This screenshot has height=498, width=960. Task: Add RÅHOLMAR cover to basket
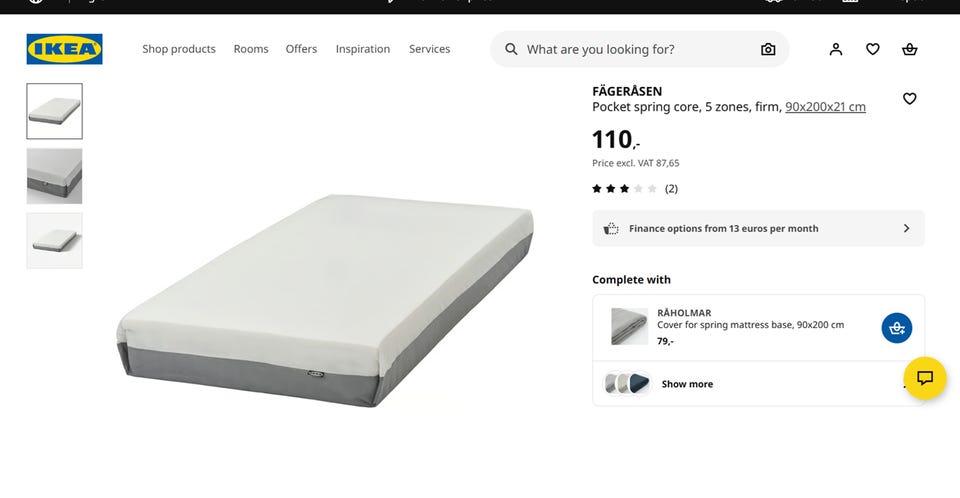coord(896,328)
